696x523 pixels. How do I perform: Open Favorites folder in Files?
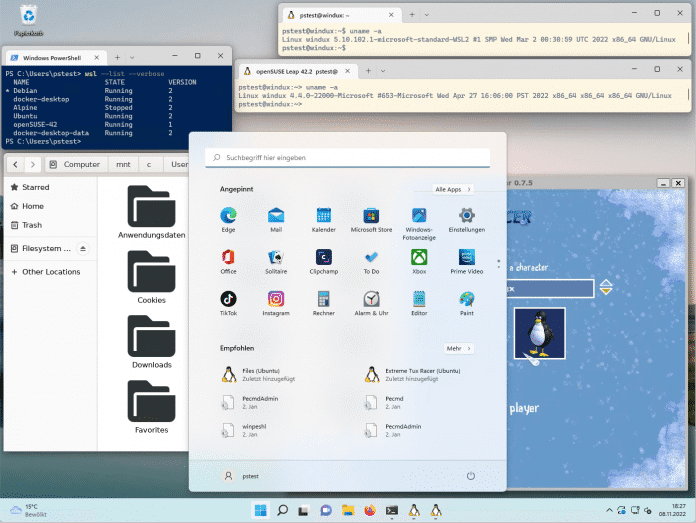pyautogui.click(x=151, y=407)
